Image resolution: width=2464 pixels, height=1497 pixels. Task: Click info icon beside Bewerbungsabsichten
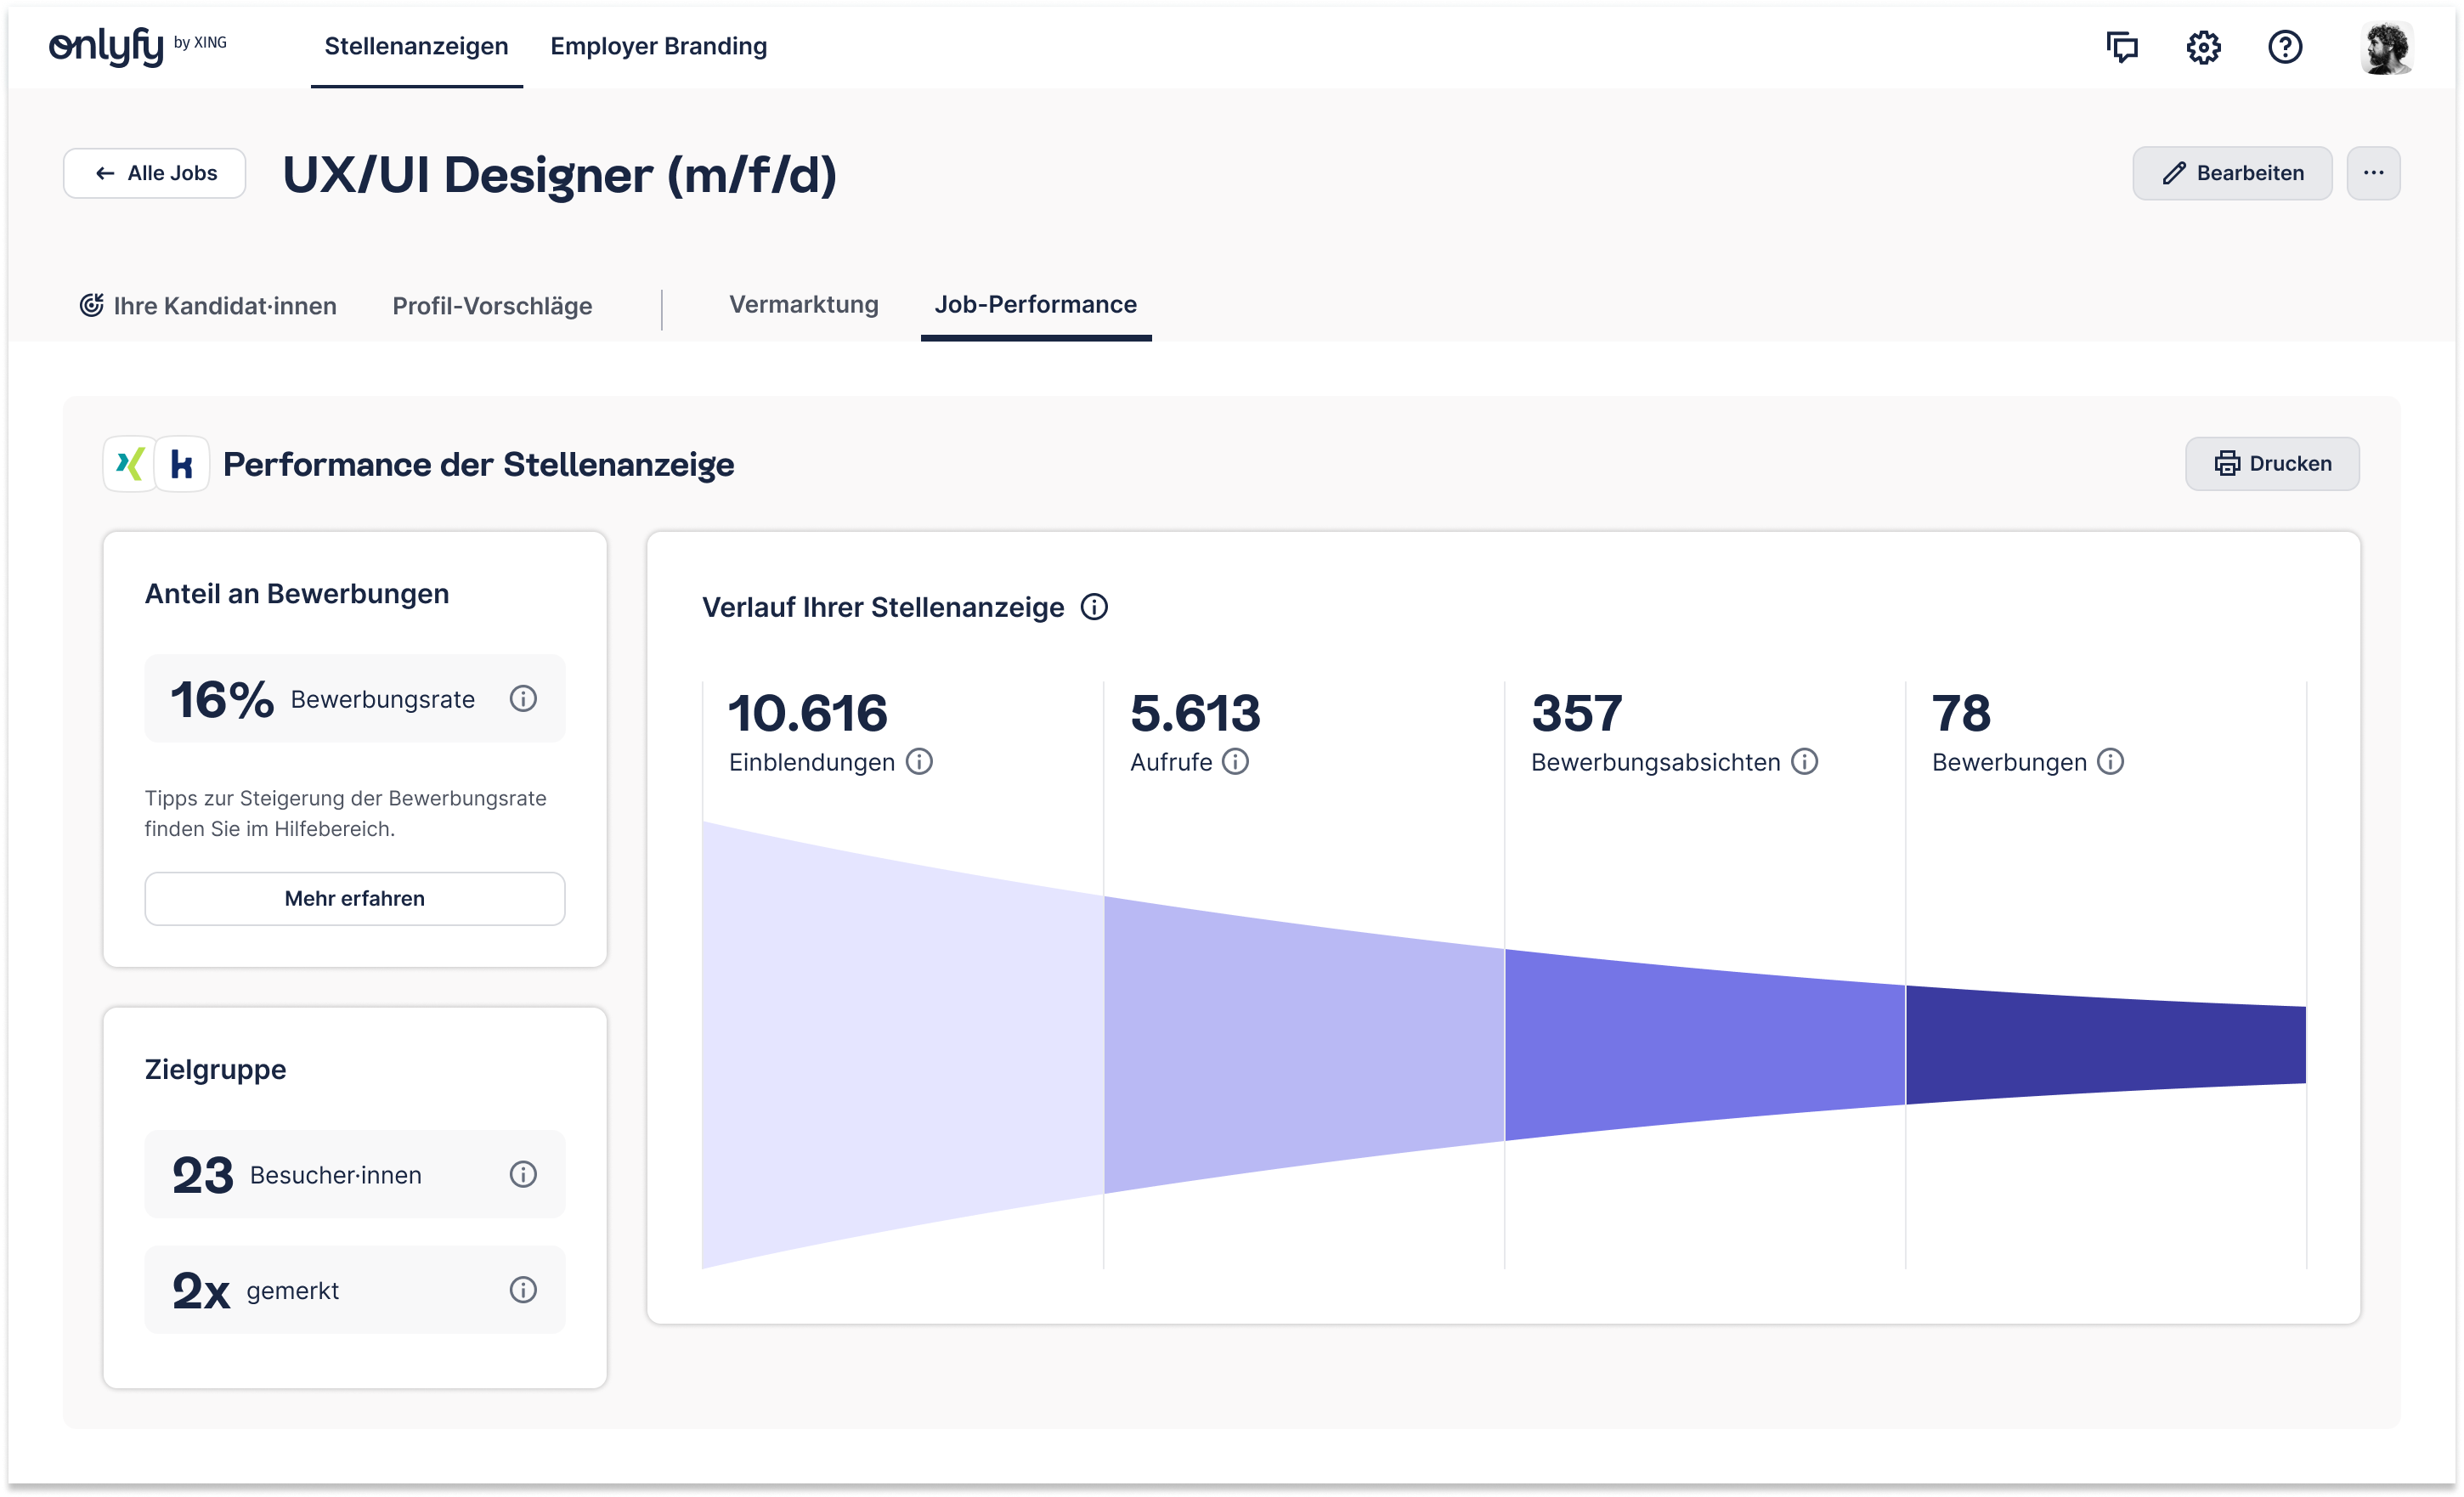click(1804, 762)
